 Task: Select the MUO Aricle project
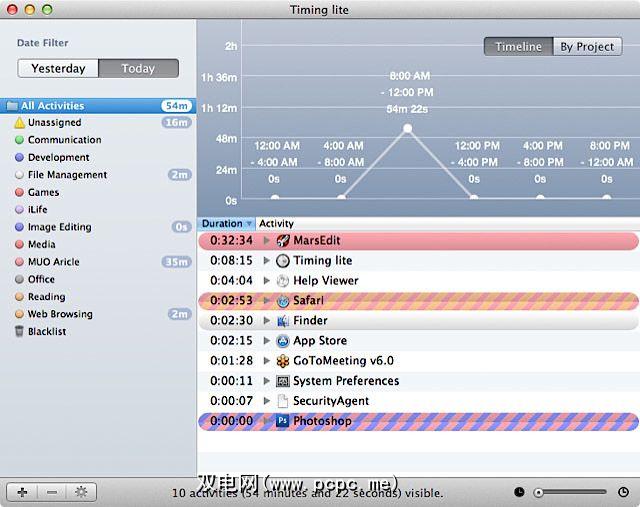click(98, 262)
